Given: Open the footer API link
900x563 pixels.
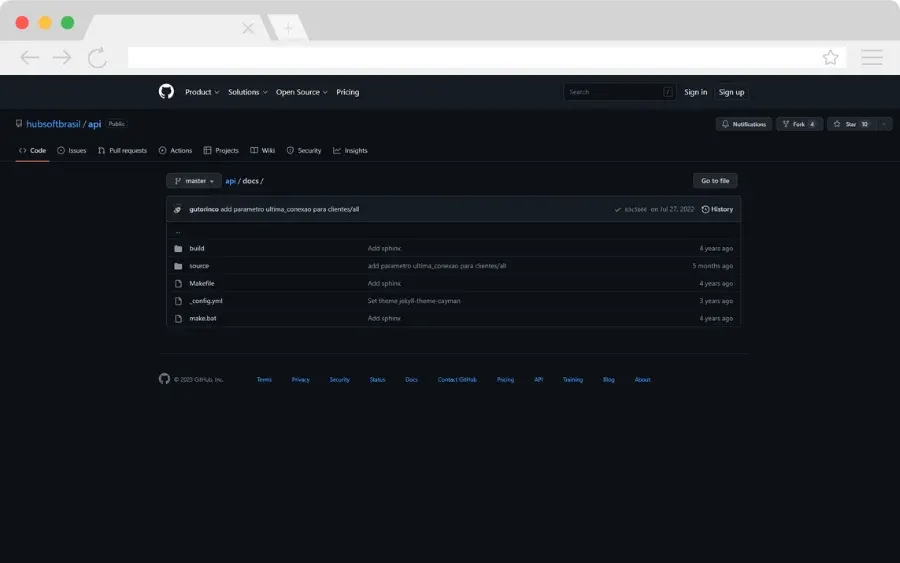Looking at the screenshot, I should [538, 379].
